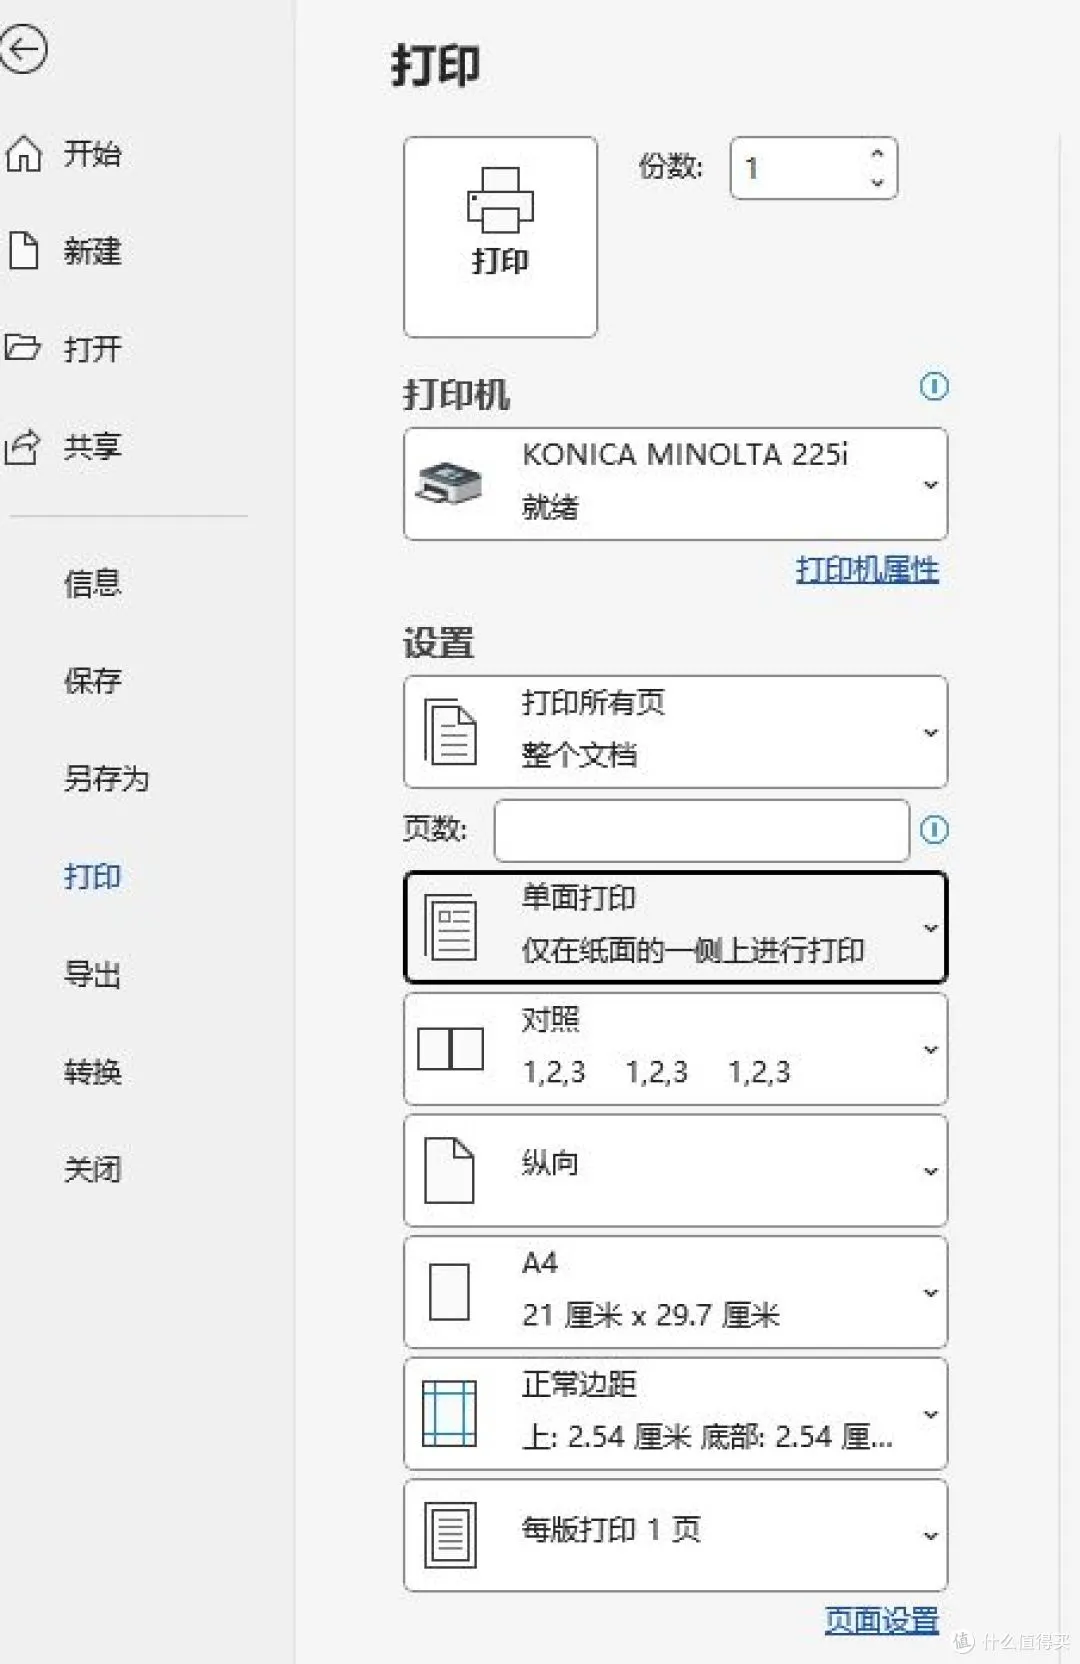1080x1664 pixels.
Task: Open the 纵向 orientation dropdown
Action: point(675,1170)
